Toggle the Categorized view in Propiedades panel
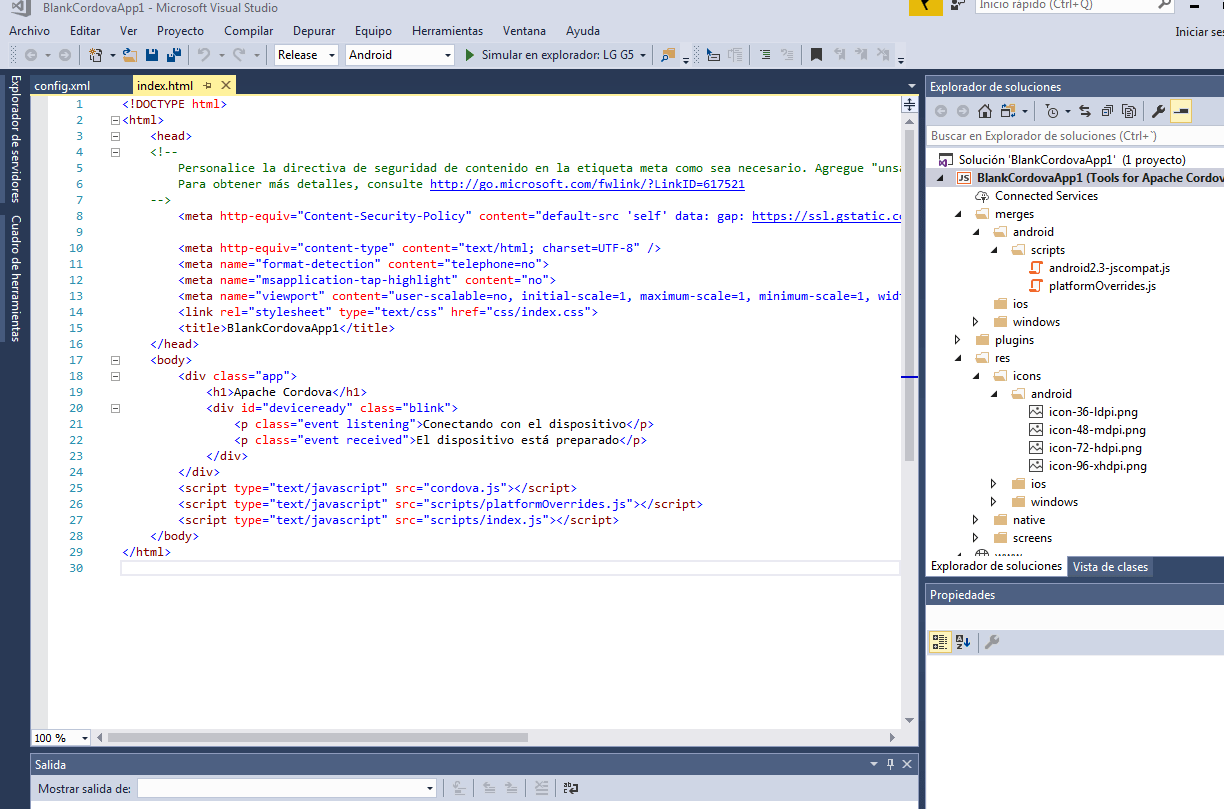 click(x=939, y=642)
